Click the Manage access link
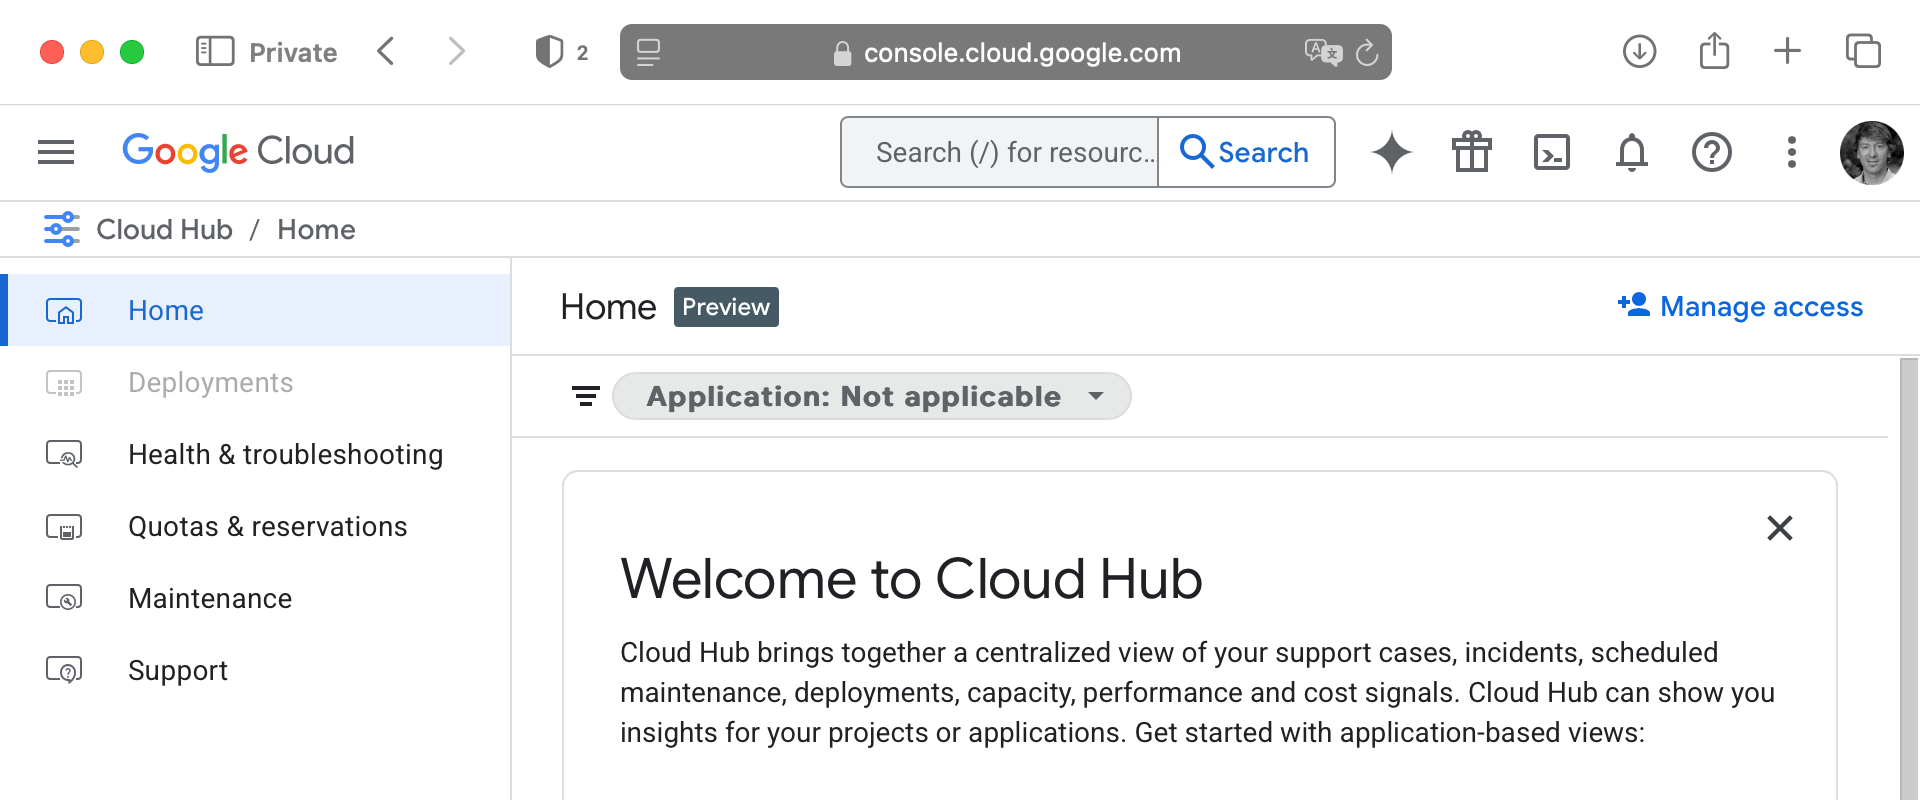 click(1741, 307)
